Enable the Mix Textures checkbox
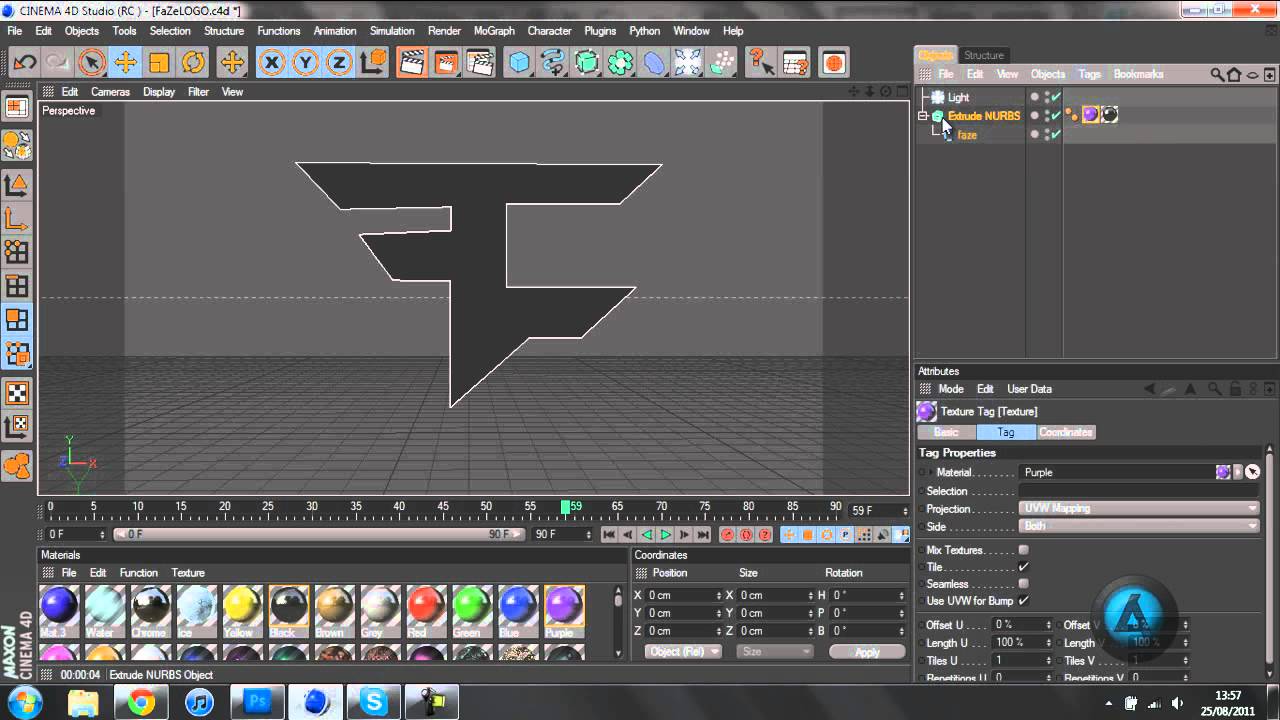The height and width of the screenshot is (720, 1280). [1023, 550]
